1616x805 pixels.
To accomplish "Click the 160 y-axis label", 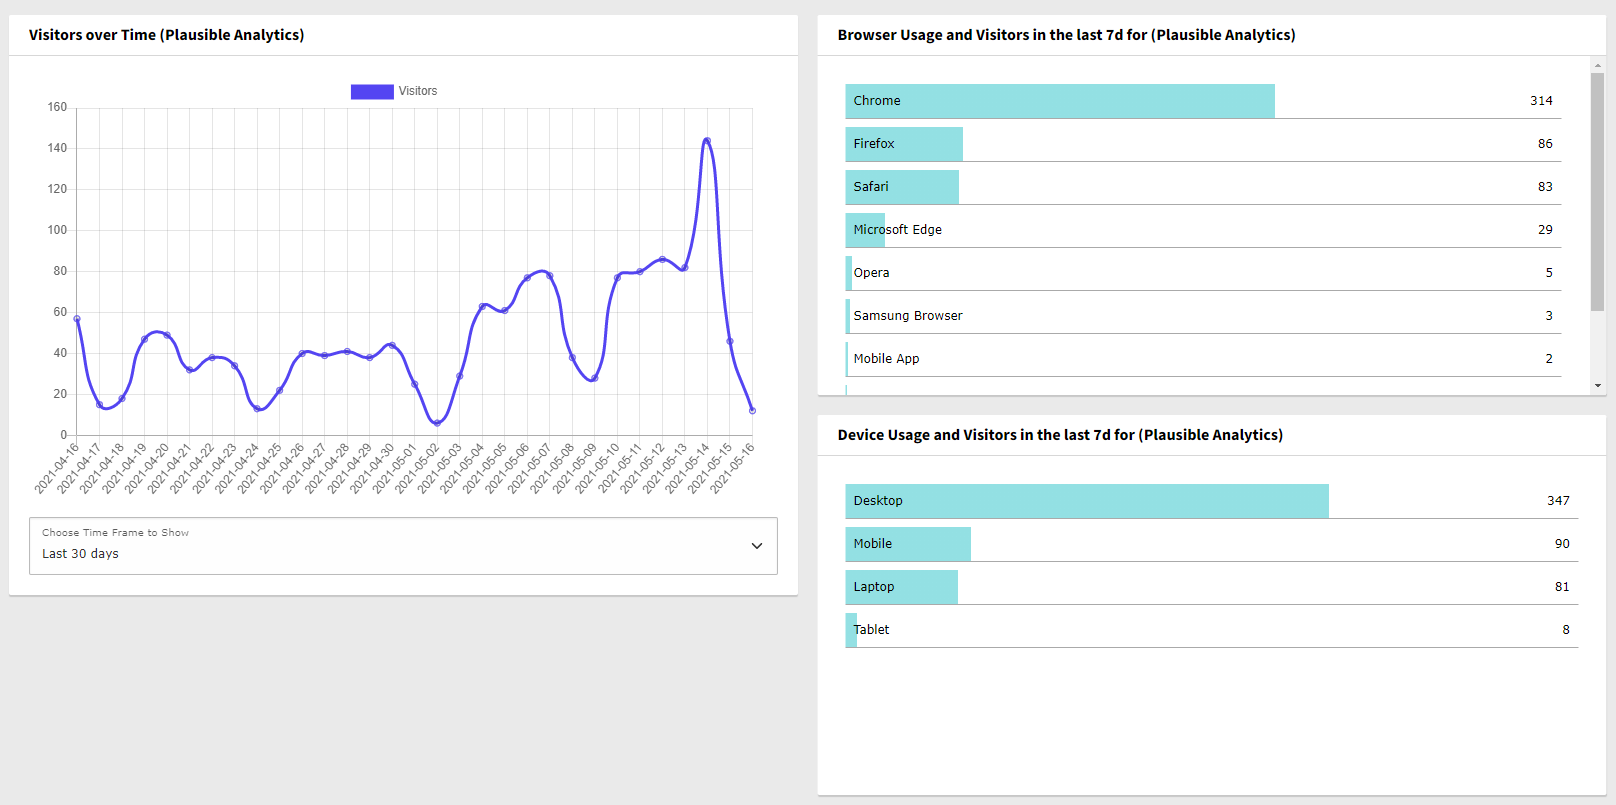I will (x=57, y=107).
